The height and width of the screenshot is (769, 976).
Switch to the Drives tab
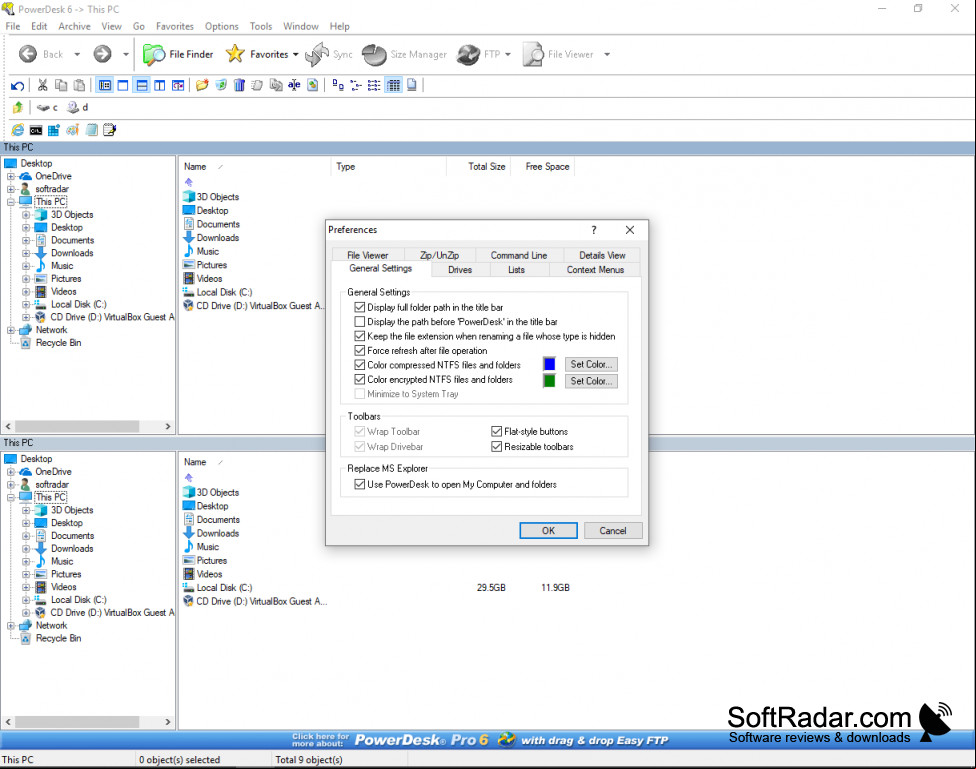[460, 270]
